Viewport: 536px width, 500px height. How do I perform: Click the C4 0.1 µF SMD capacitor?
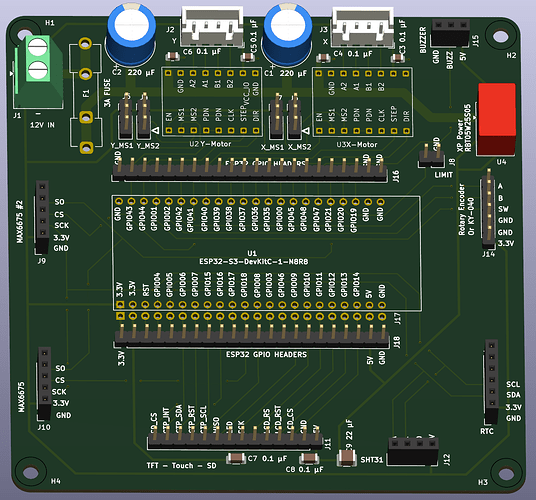(323, 58)
